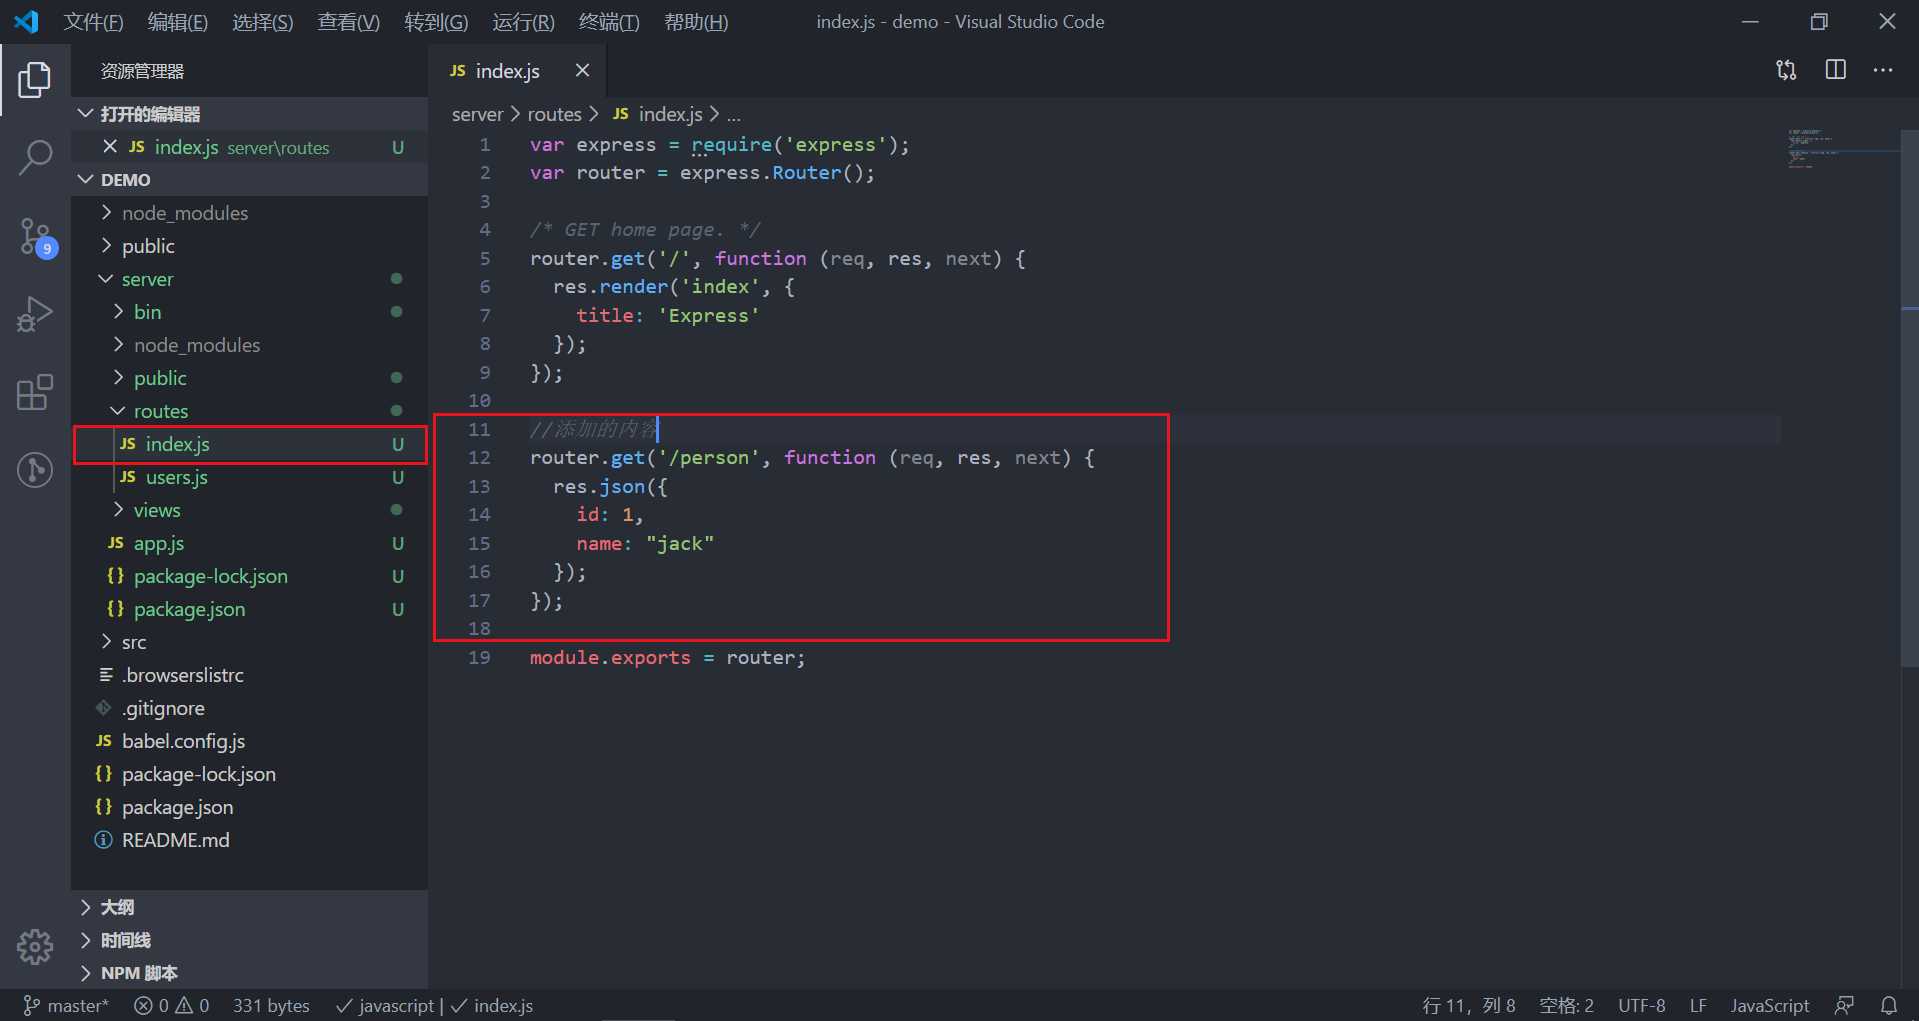
Task: Open package-lock.json inside server folder
Action: point(250,576)
